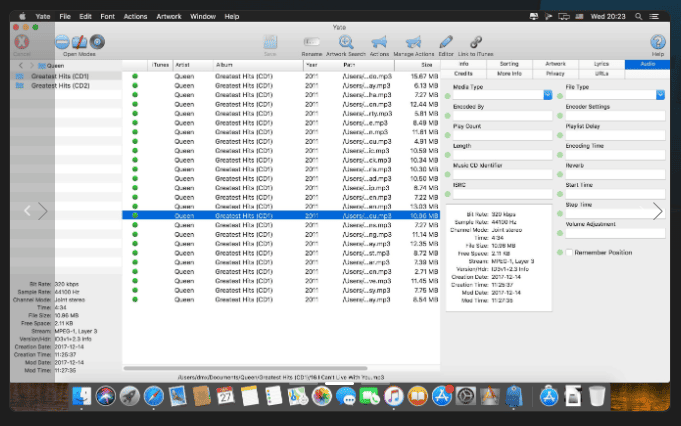Viewport: 681px width, 426px height.
Task: Switch to the Sorting tab
Action: pos(509,64)
